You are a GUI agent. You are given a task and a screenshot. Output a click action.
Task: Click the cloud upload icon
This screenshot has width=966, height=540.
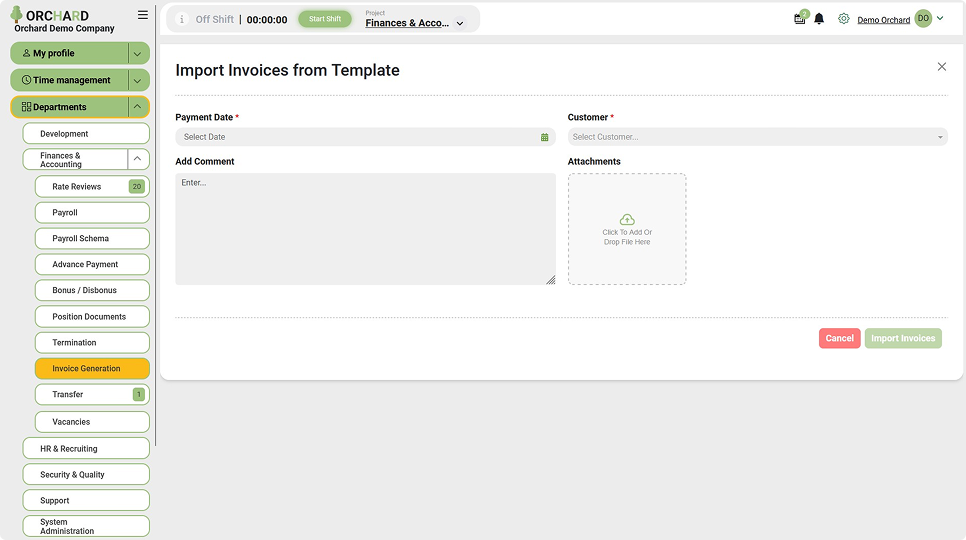click(x=627, y=220)
